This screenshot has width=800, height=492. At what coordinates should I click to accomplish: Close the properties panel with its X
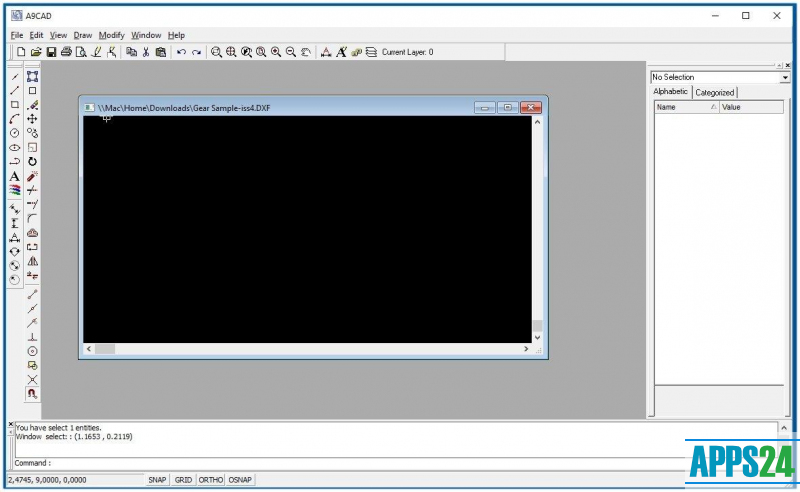788,65
